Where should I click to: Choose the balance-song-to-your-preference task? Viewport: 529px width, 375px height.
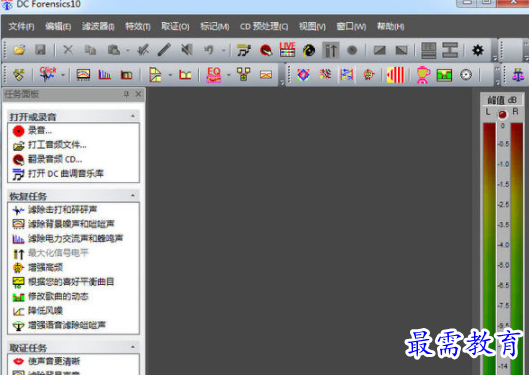click(63, 282)
